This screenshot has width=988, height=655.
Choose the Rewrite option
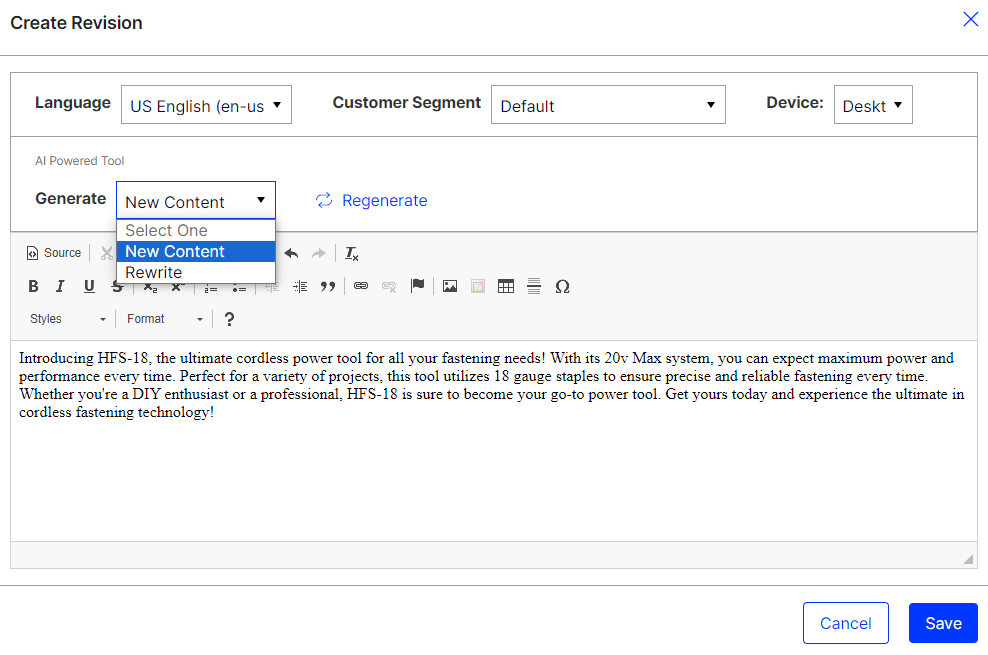tap(196, 272)
